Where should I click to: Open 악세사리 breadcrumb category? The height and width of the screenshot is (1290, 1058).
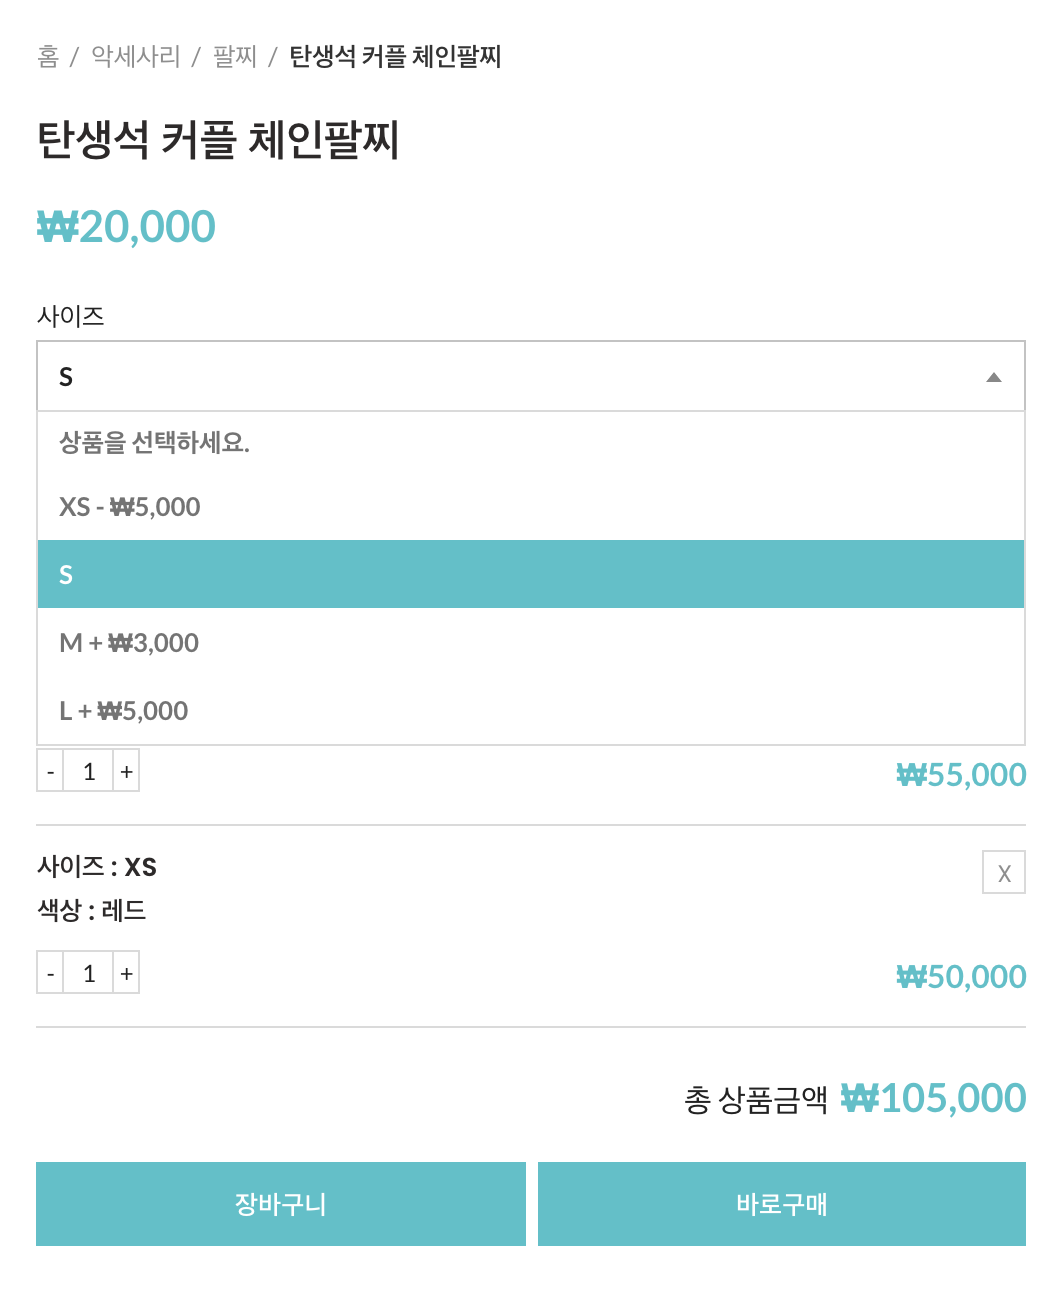point(135,56)
